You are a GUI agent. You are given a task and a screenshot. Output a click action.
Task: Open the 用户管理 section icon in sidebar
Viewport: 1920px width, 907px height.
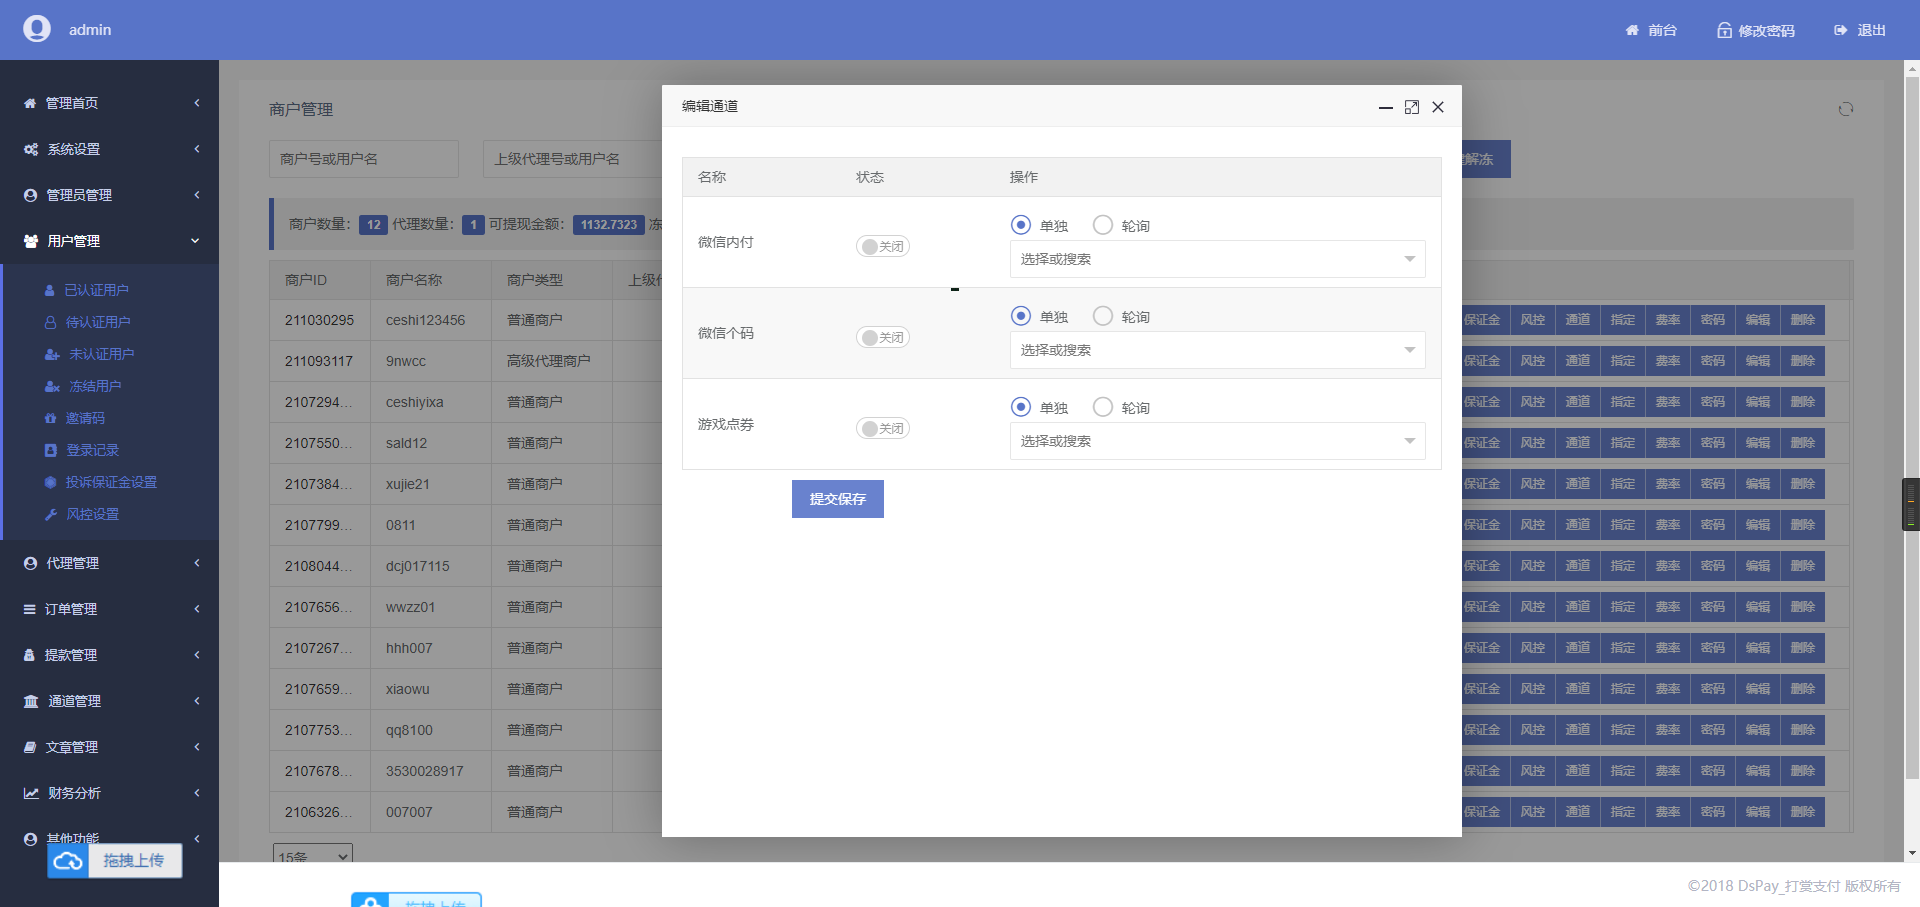tap(29, 241)
